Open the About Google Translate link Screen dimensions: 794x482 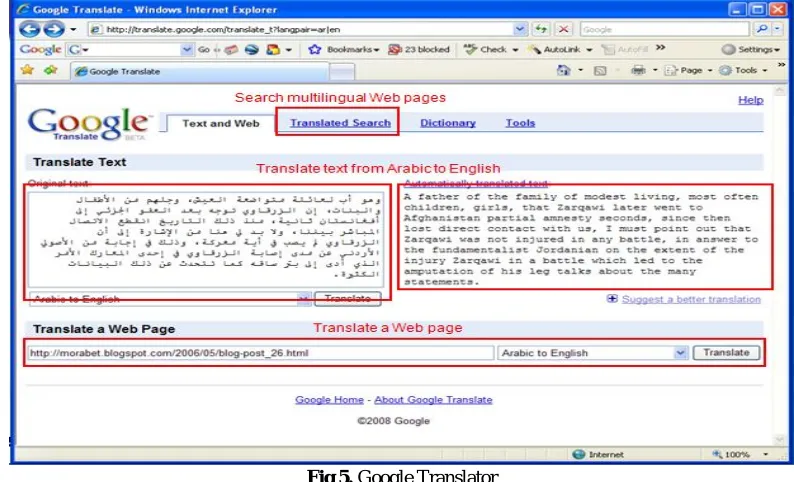[x=433, y=400]
